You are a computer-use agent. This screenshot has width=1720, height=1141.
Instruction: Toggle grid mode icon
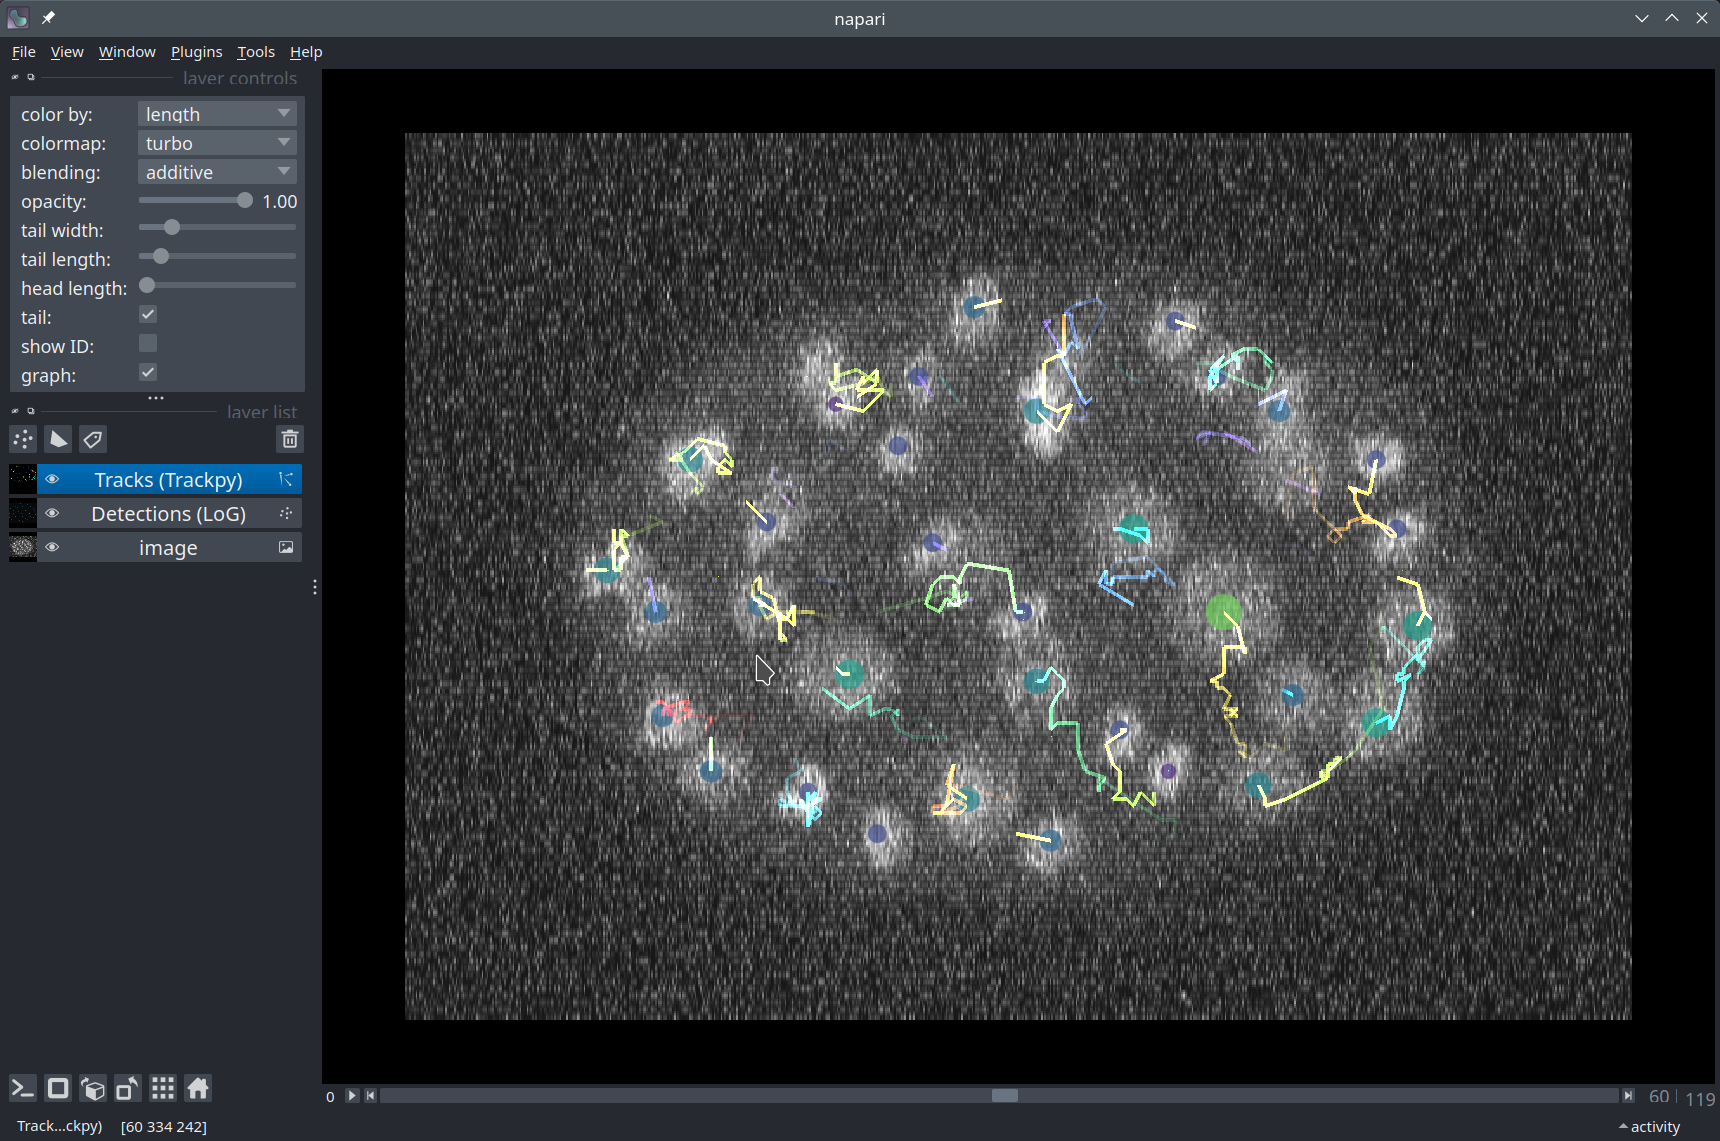(x=163, y=1088)
